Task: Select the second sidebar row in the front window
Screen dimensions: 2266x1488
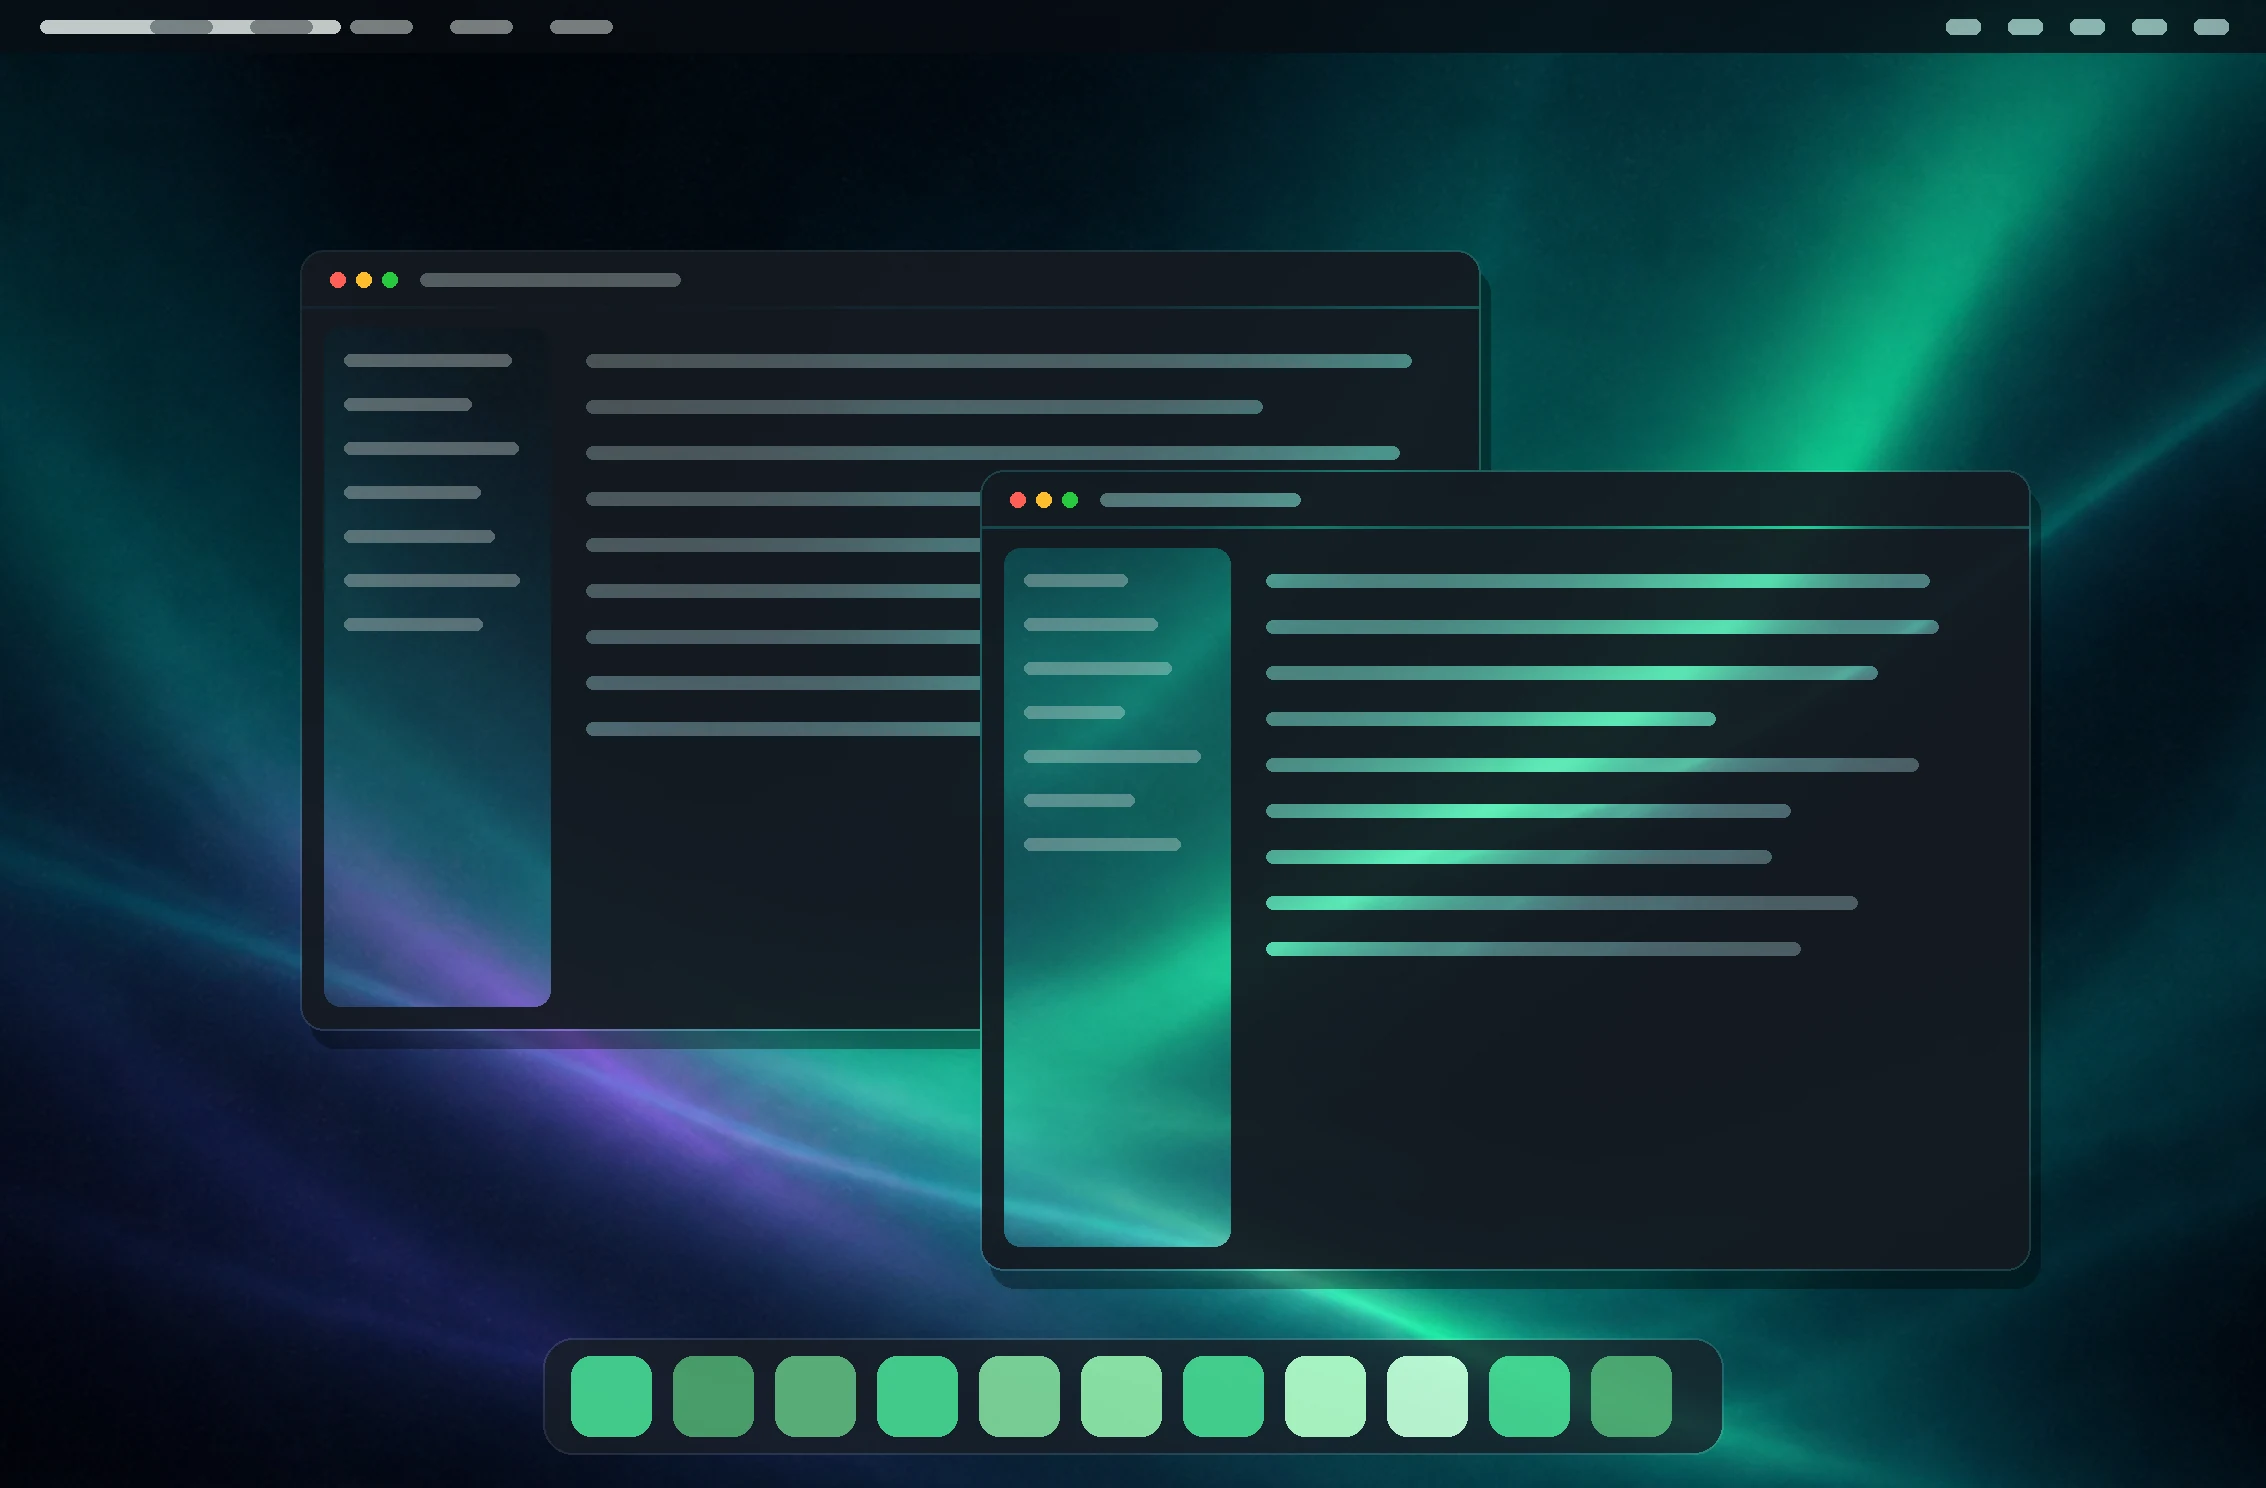Action: pyautogui.click(x=1091, y=625)
